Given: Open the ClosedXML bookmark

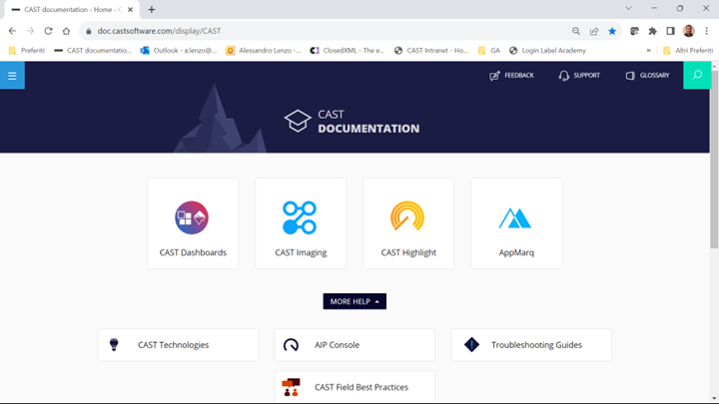Looking at the screenshot, I should 348,50.
